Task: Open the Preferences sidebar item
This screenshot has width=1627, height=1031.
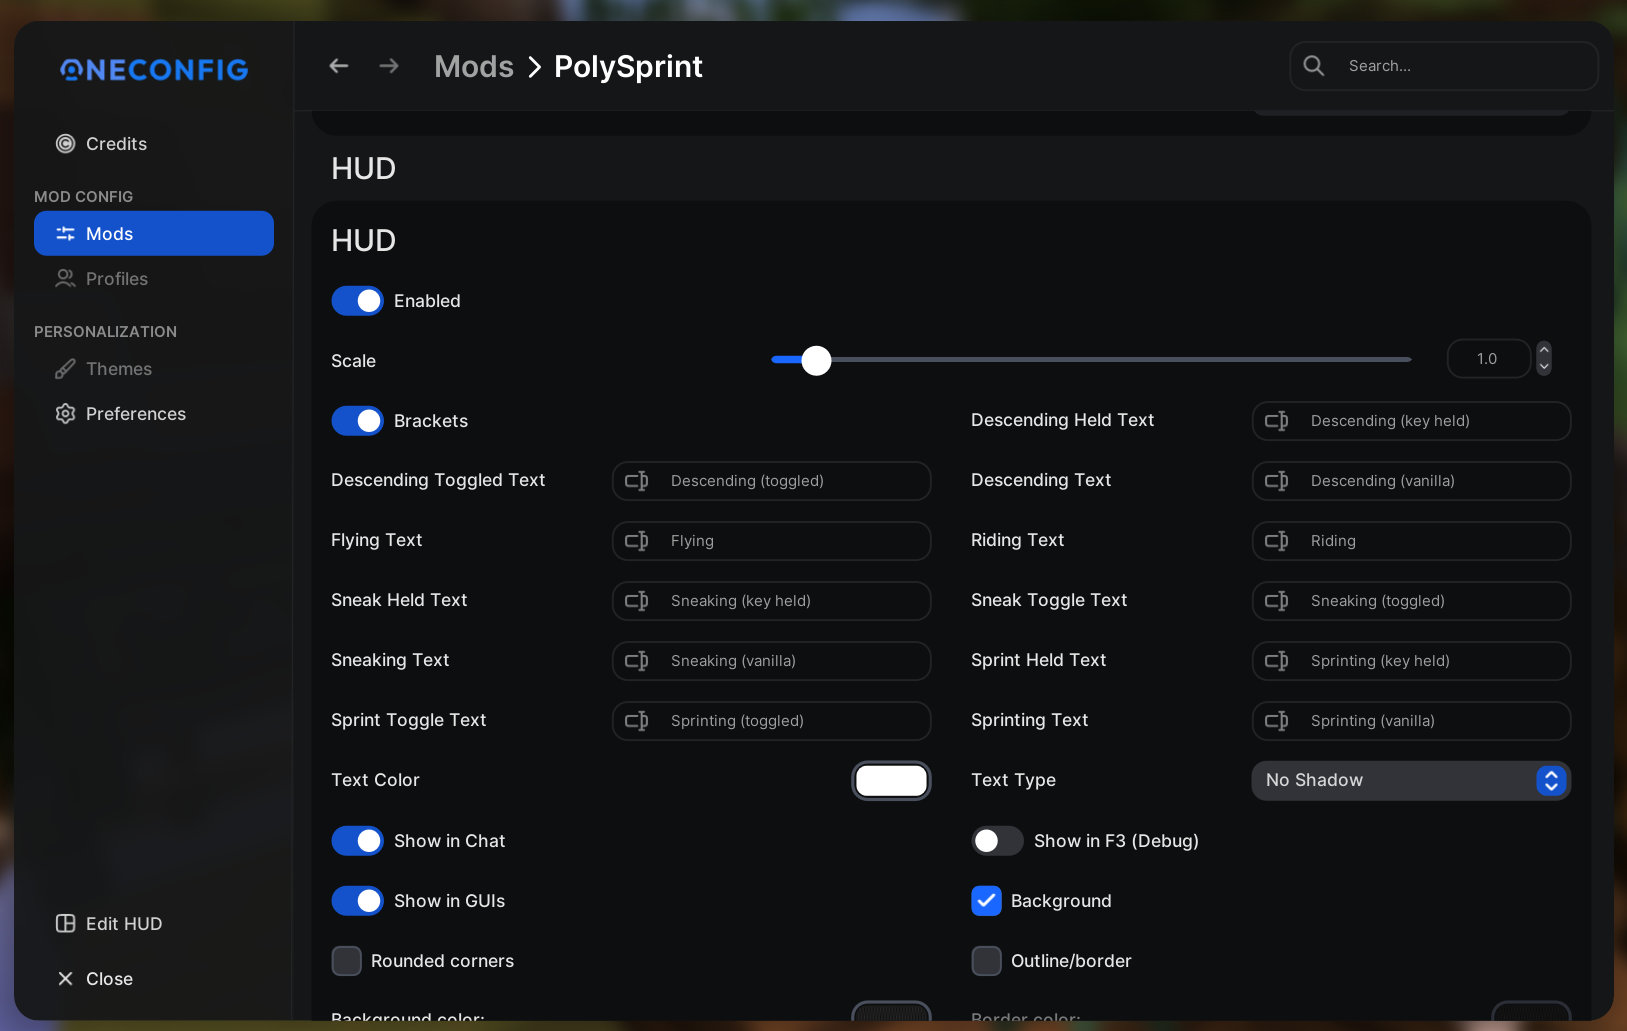Action: tap(154, 414)
